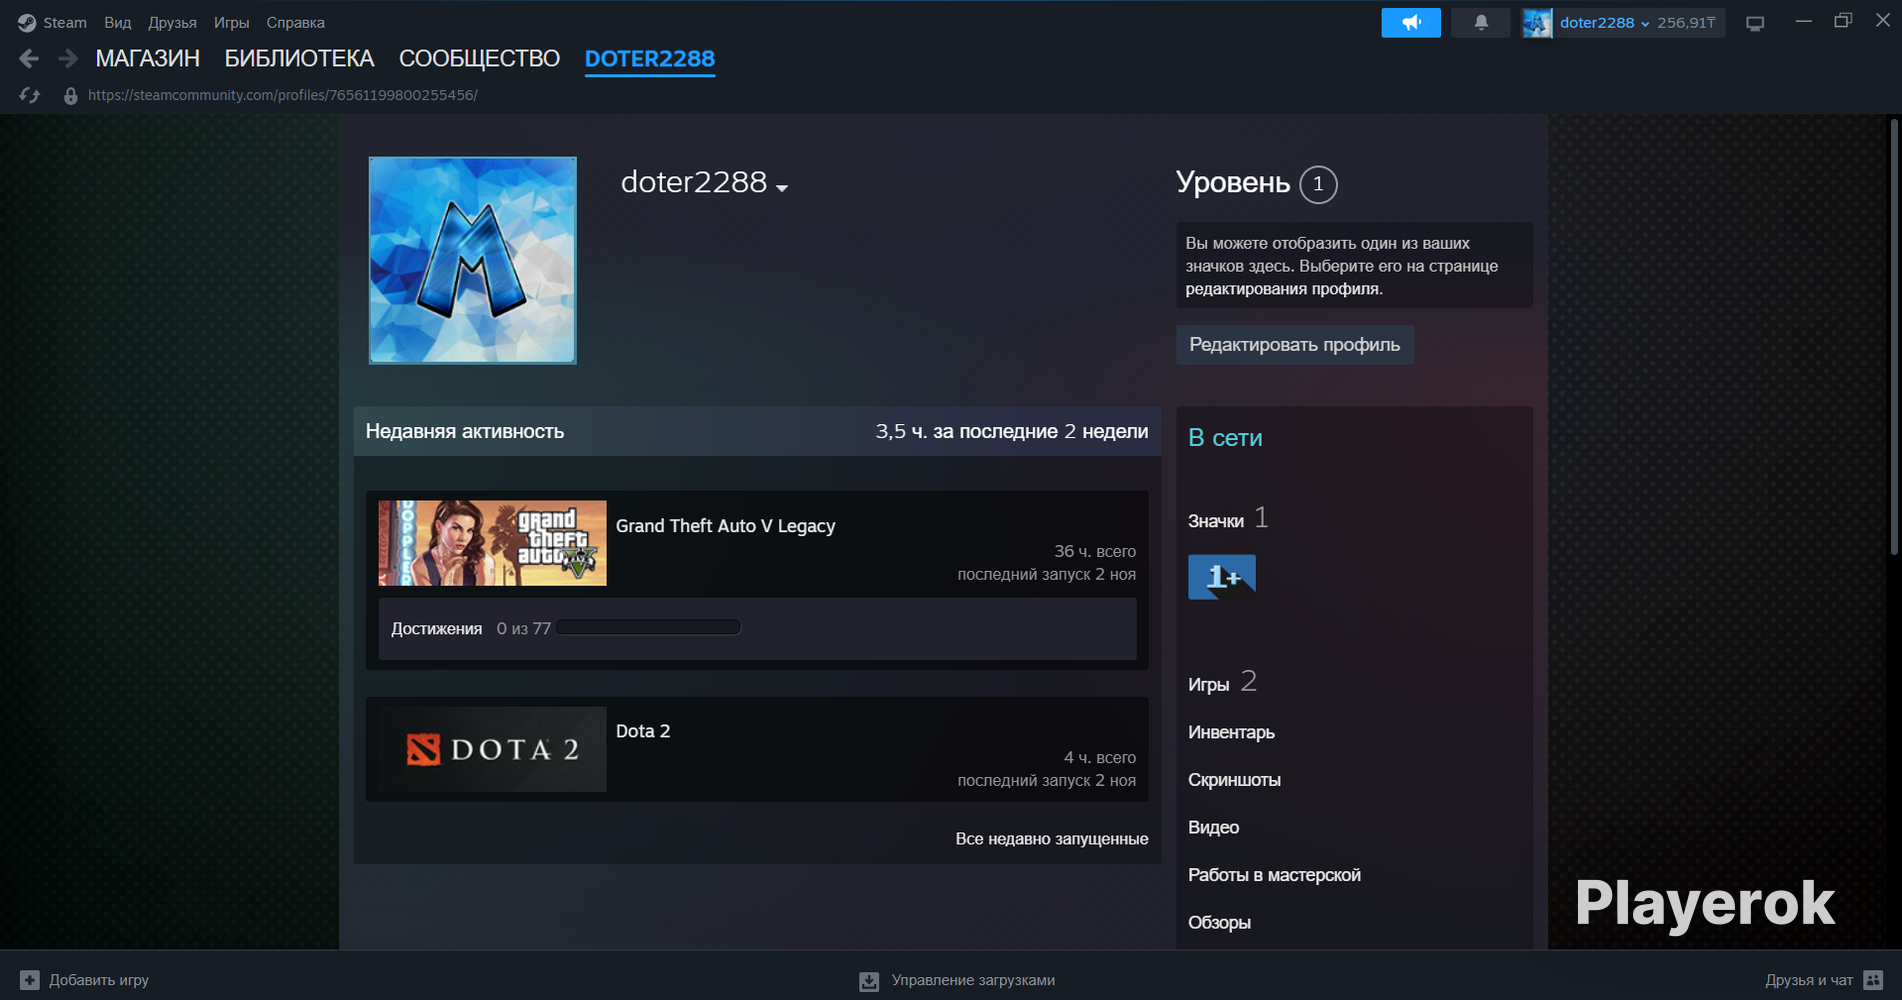Open the Справка menu
The image size is (1902, 1000).
pyautogui.click(x=295, y=23)
